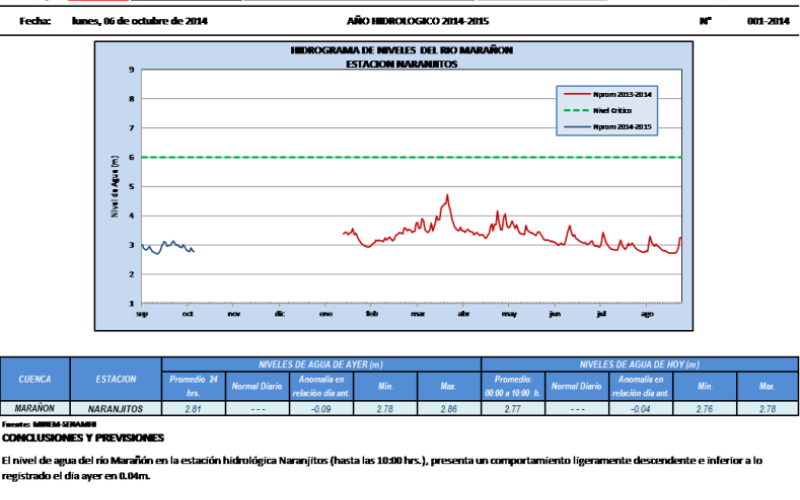Click the CUENCA column header
This screenshot has width=800, height=500.
pyautogui.click(x=35, y=379)
